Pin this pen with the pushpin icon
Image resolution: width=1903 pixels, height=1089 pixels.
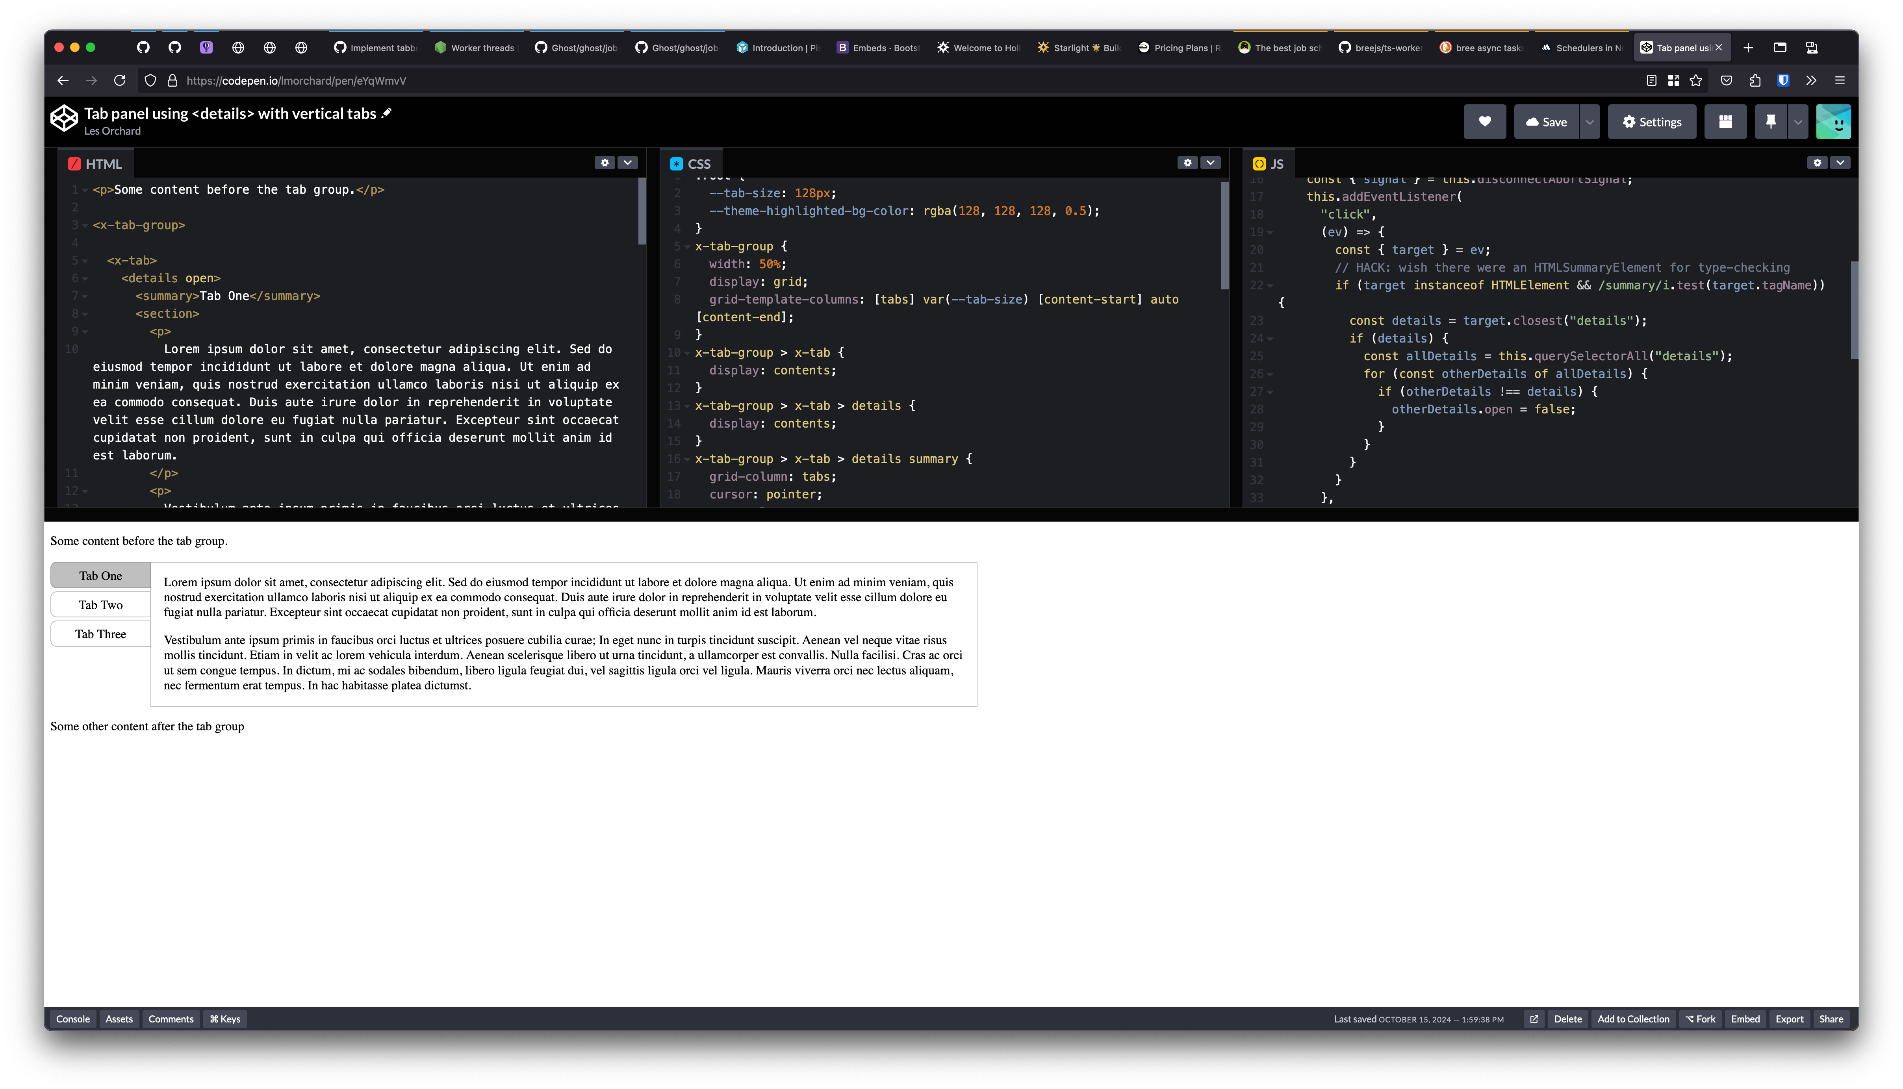(x=1770, y=122)
